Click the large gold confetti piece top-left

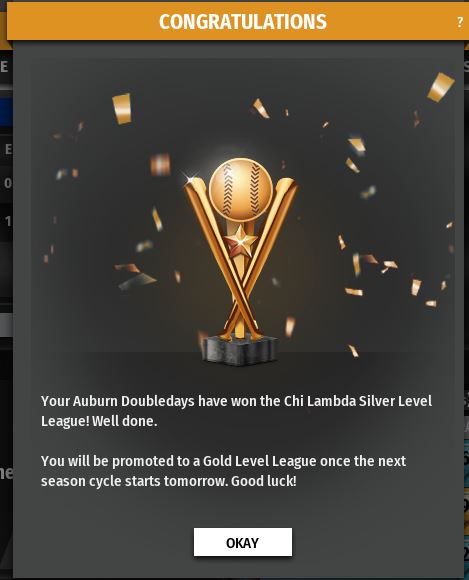point(122,108)
